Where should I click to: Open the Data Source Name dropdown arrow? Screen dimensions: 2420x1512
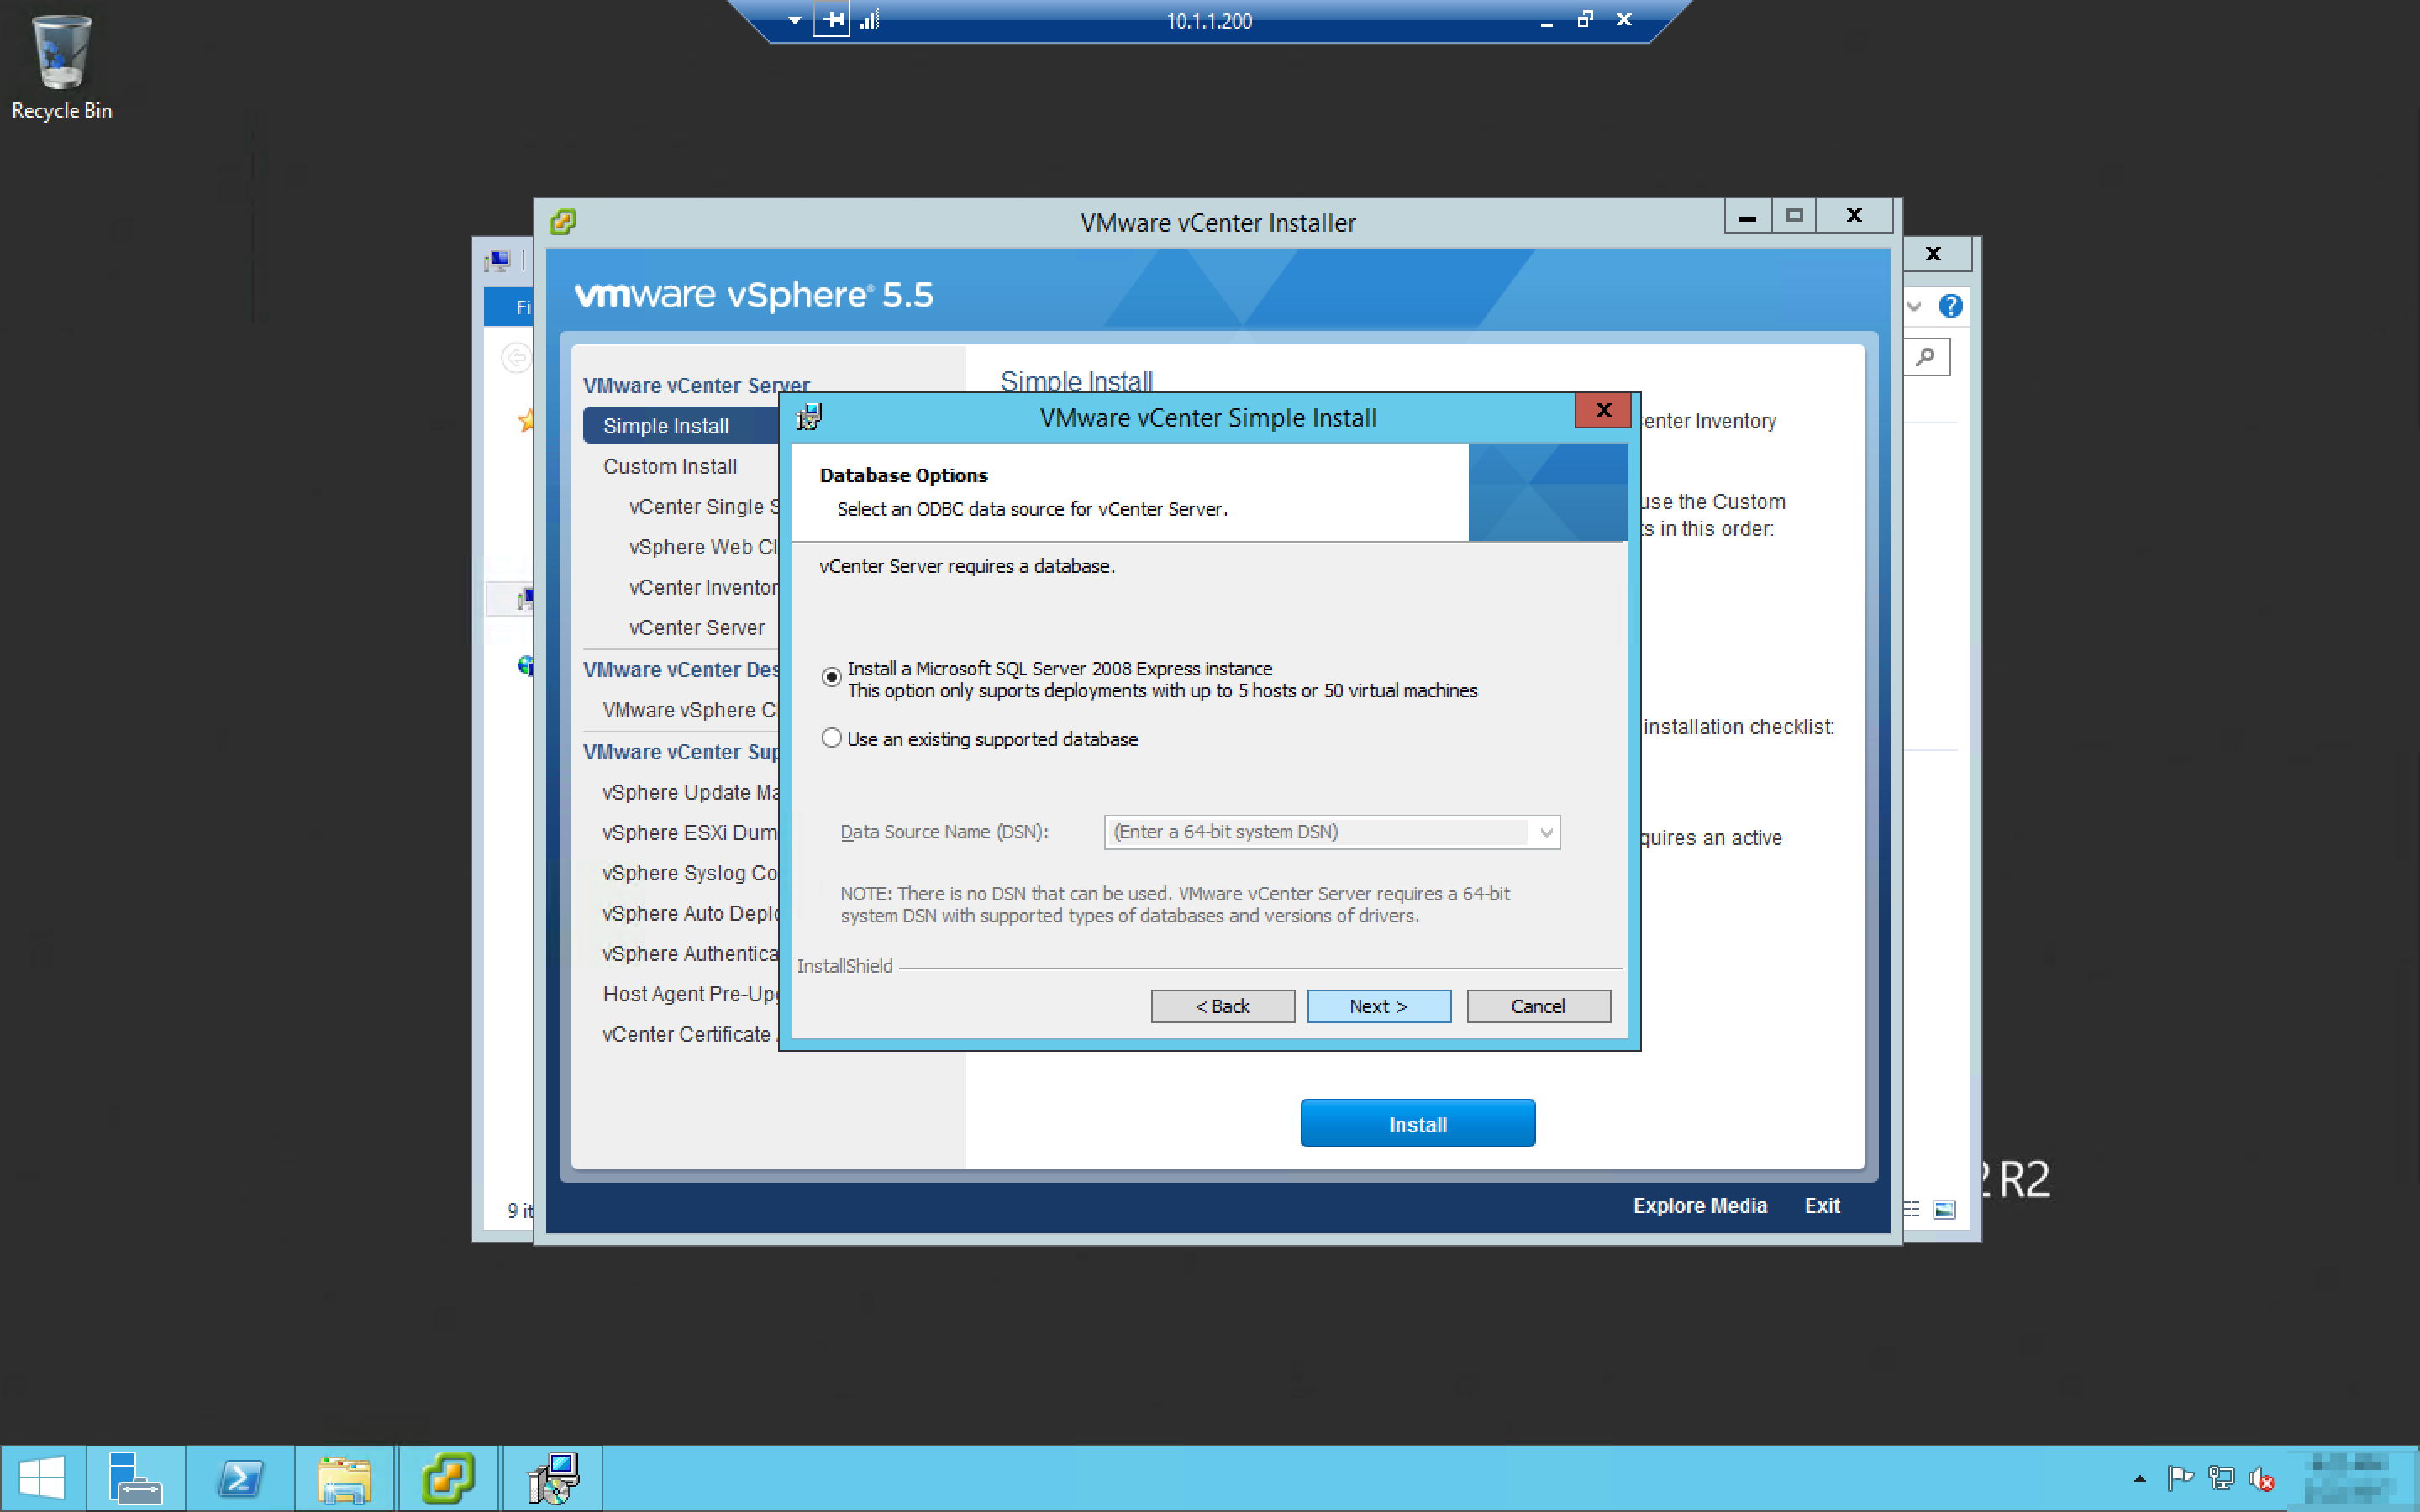coord(1546,832)
